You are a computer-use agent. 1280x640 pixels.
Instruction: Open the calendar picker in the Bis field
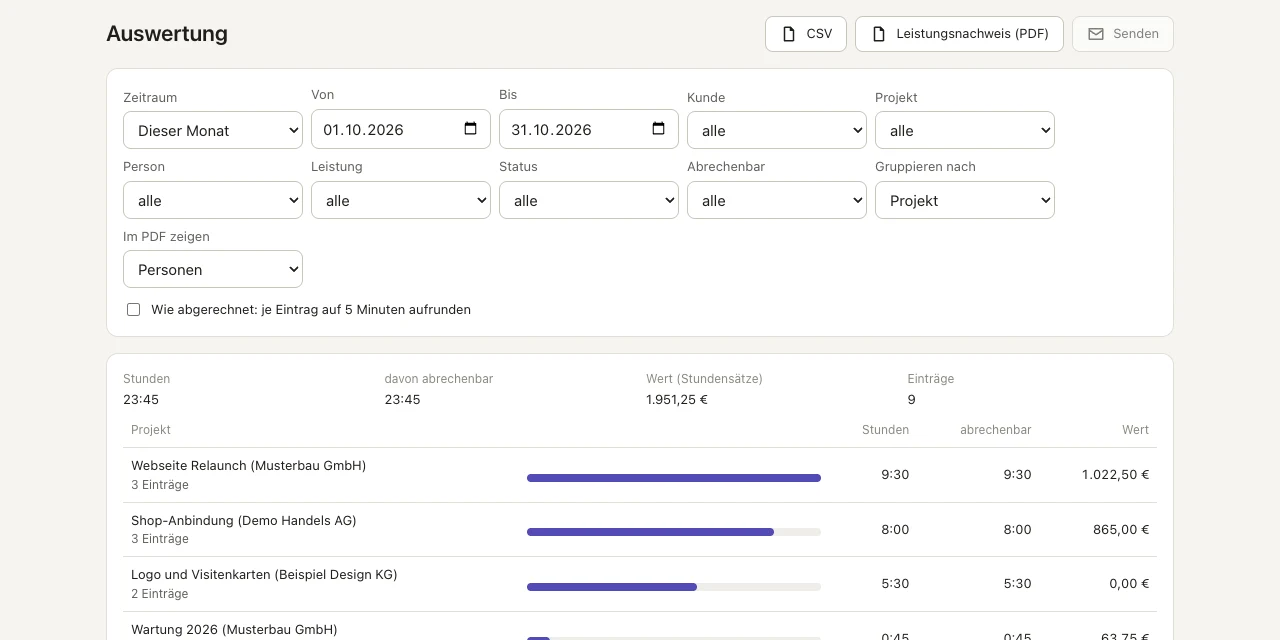659,129
